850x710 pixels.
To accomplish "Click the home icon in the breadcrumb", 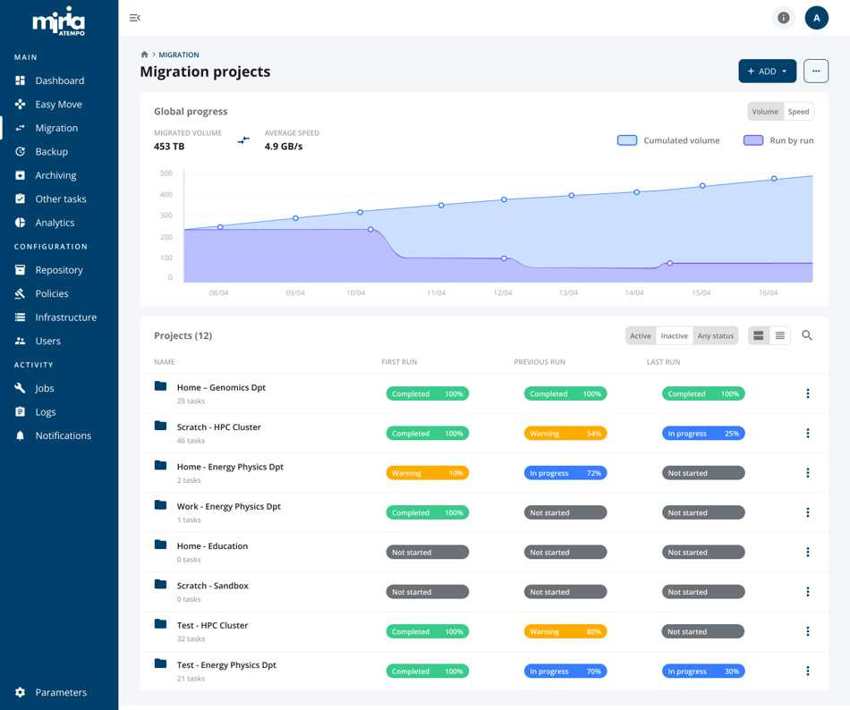I will 144,55.
